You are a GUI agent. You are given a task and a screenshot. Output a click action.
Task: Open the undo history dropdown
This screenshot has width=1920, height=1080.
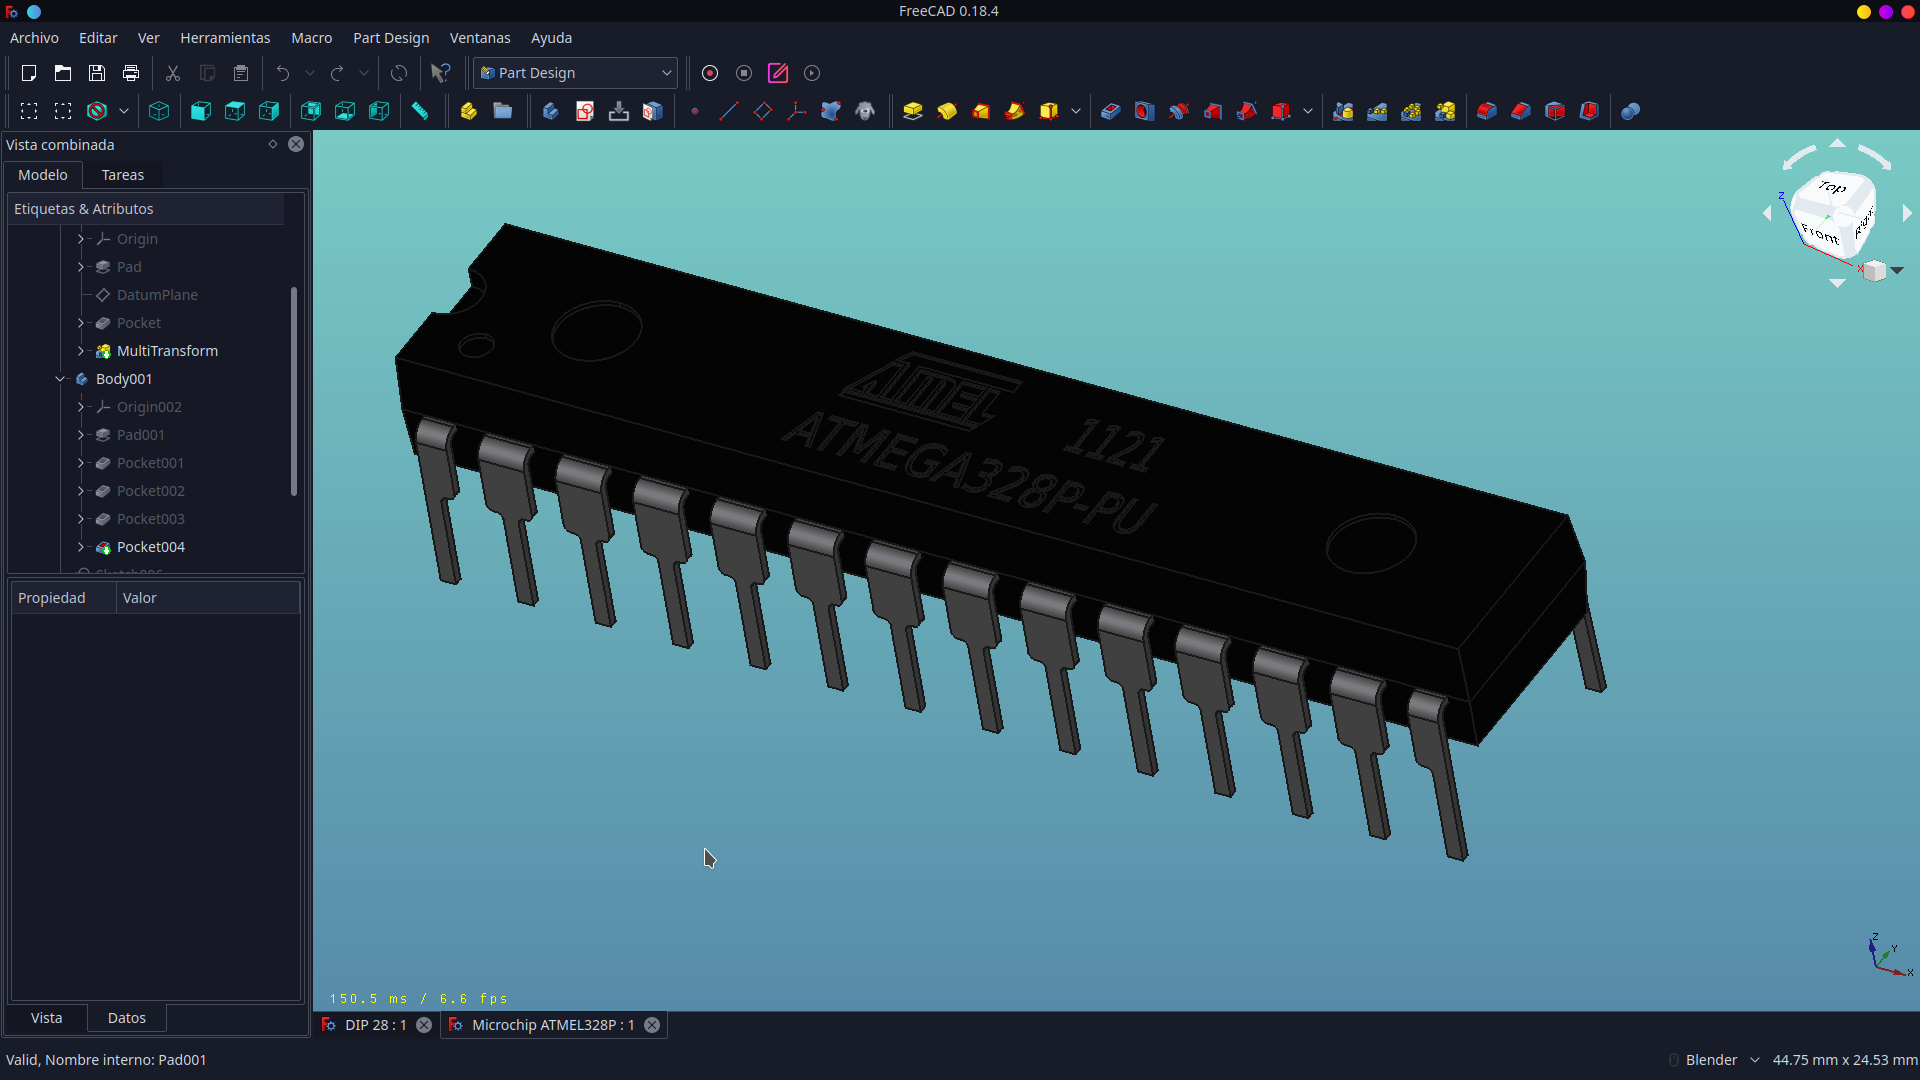pos(310,73)
